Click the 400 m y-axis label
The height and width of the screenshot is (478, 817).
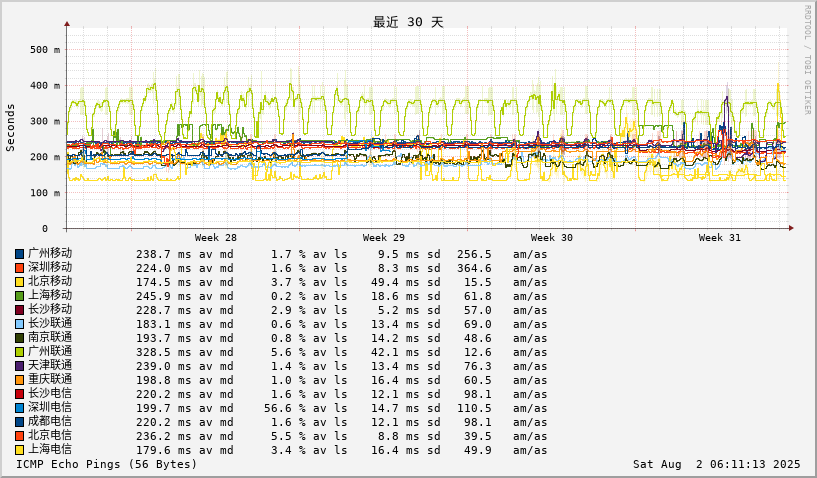coord(45,85)
